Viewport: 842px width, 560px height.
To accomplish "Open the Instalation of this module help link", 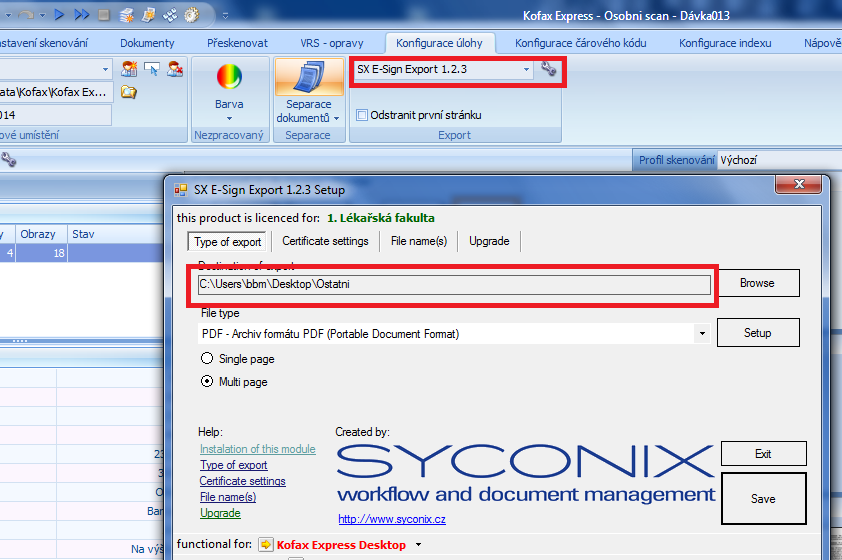I will click(x=258, y=449).
